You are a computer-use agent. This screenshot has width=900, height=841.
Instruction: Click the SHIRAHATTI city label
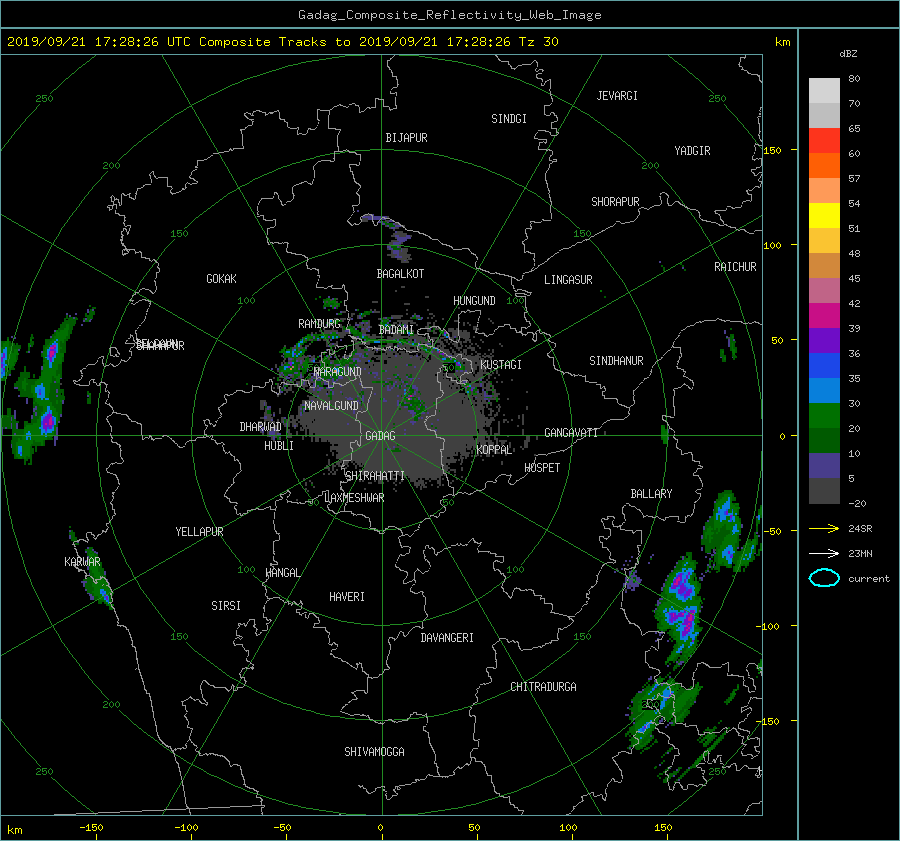[375, 475]
